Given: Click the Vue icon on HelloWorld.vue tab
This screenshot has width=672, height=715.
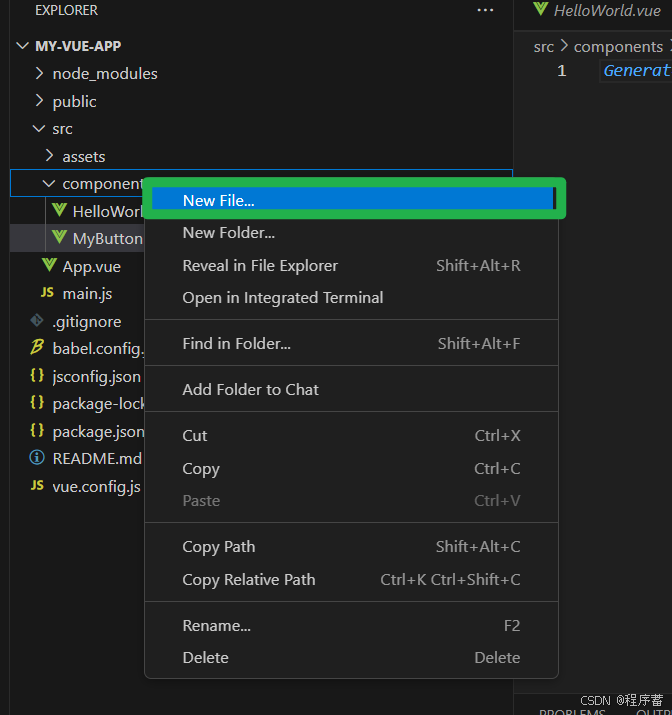Looking at the screenshot, I should [x=541, y=9].
